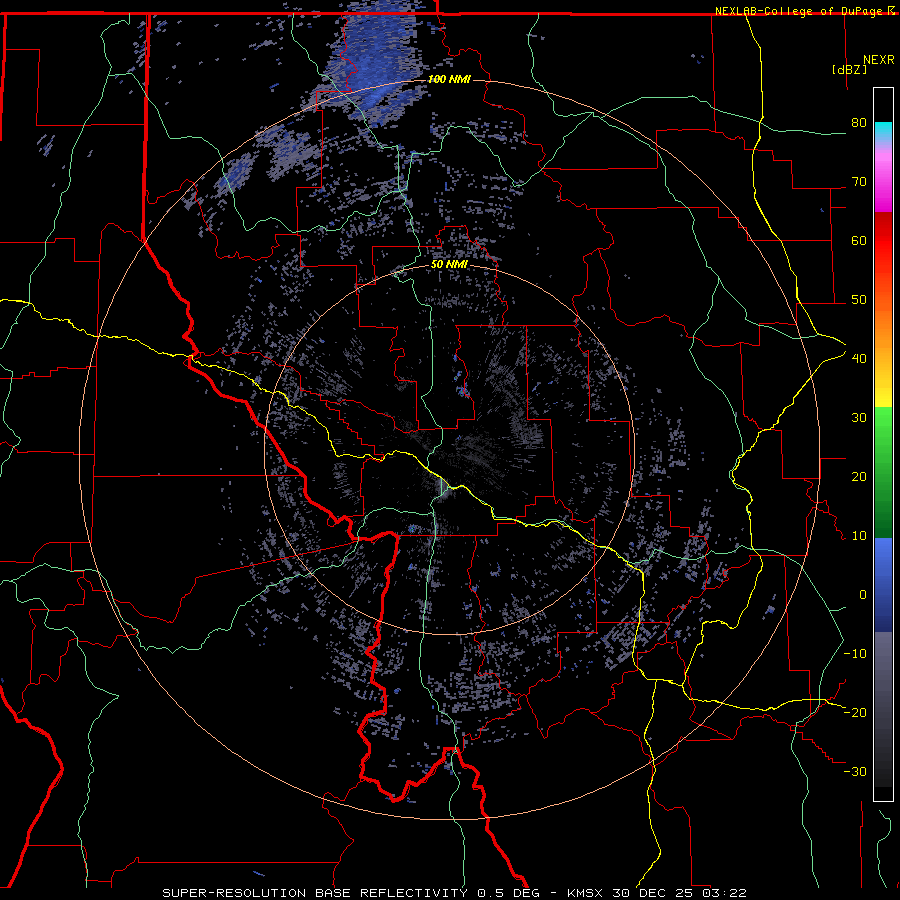Click the 20 value on the dBZ scale

[859, 477]
